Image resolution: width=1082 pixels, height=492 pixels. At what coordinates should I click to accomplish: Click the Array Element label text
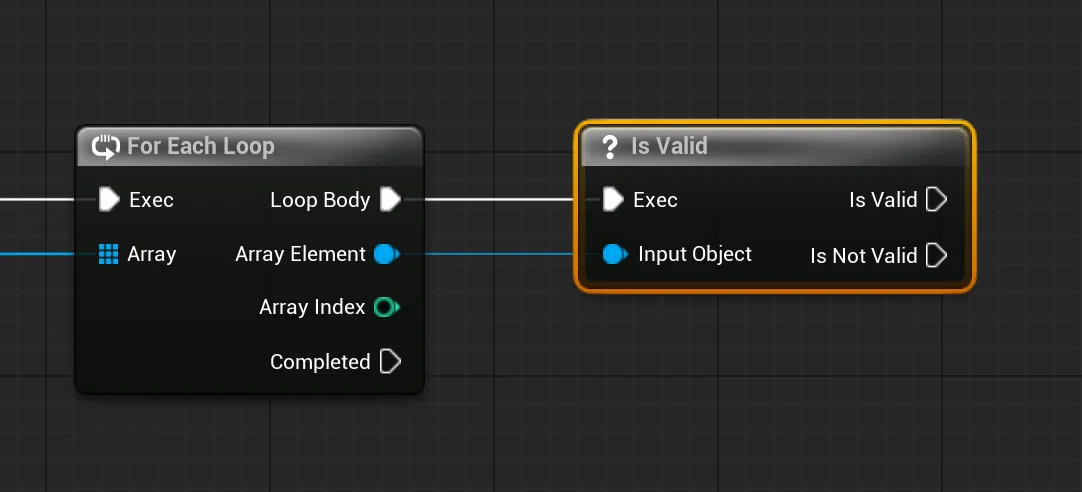click(x=300, y=254)
